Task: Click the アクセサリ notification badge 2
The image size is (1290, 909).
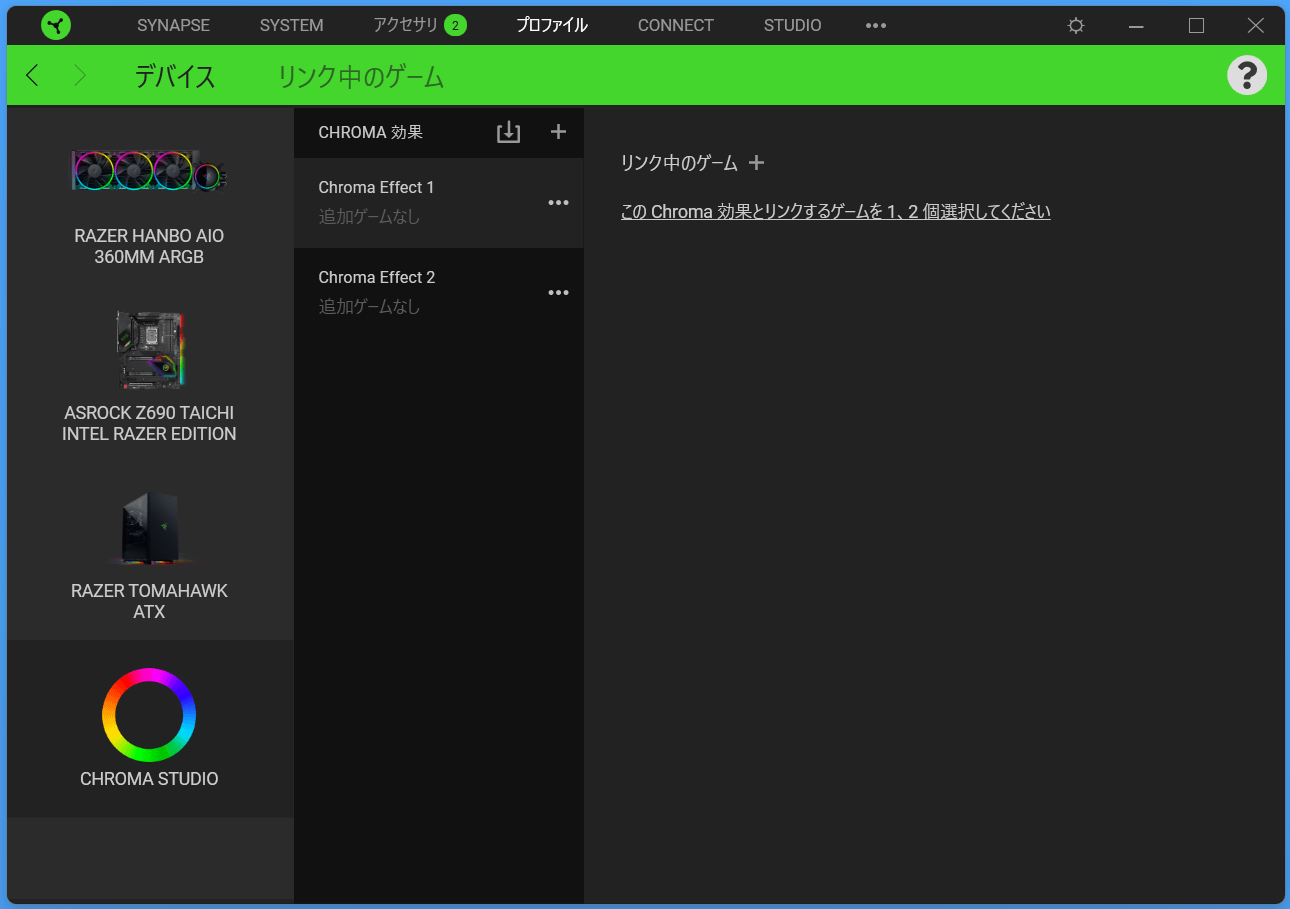Action: click(455, 25)
